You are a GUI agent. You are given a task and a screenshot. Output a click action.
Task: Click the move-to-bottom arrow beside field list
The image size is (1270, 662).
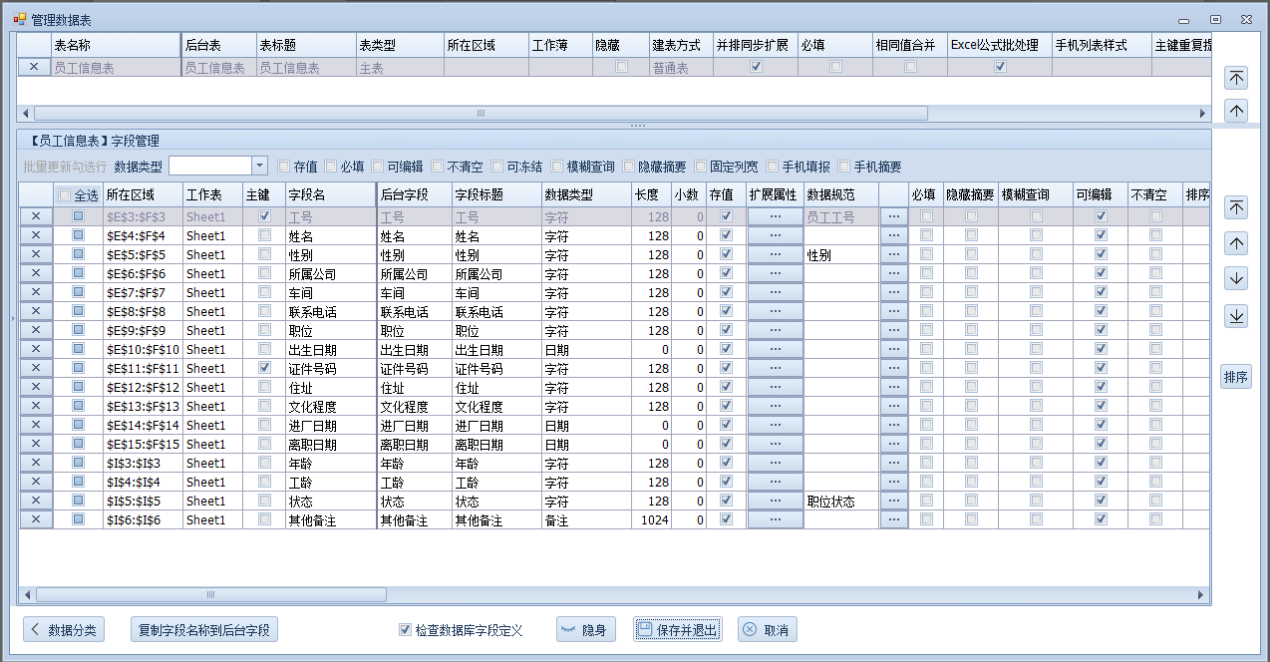(1236, 317)
